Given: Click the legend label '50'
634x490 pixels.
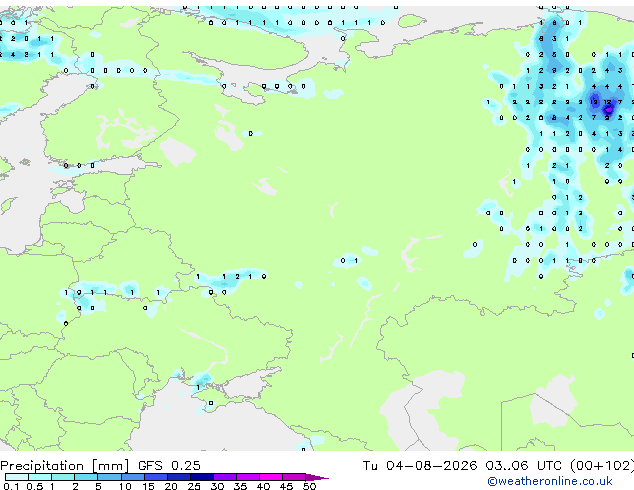Looking at the screenshot, I should pyautogui.click(x=310, y=486).
